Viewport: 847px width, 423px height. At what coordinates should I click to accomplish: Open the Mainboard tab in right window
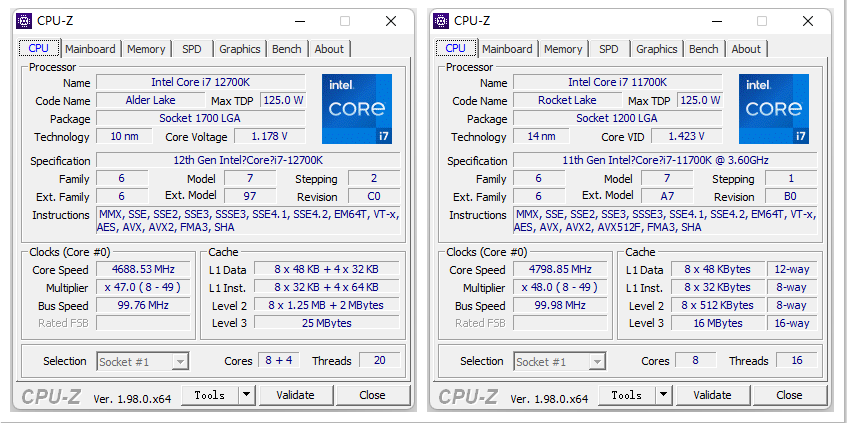507,49
